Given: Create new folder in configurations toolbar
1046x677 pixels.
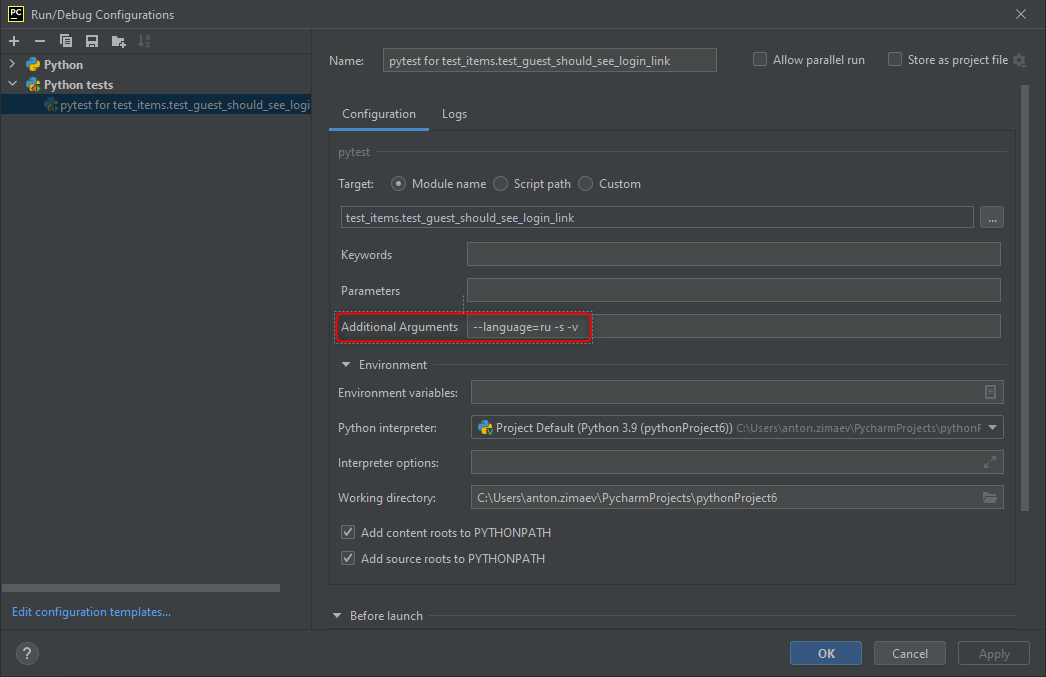Looking at the screenshot, I should (119, 41).
